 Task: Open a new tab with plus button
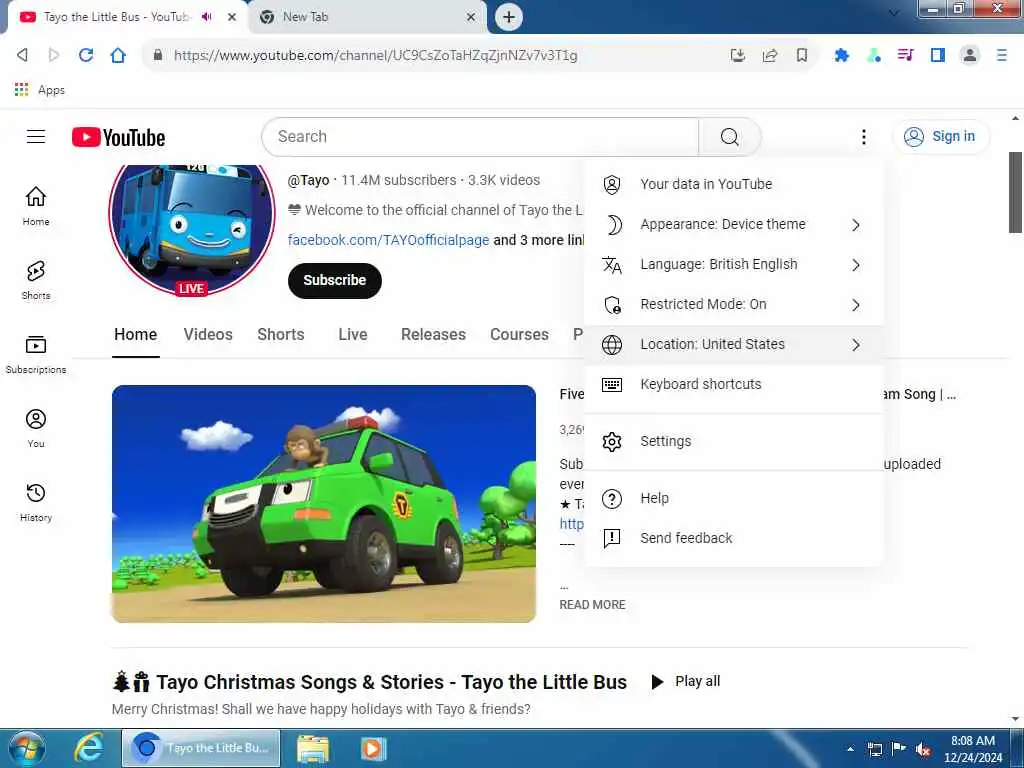(x=509, y=17)
